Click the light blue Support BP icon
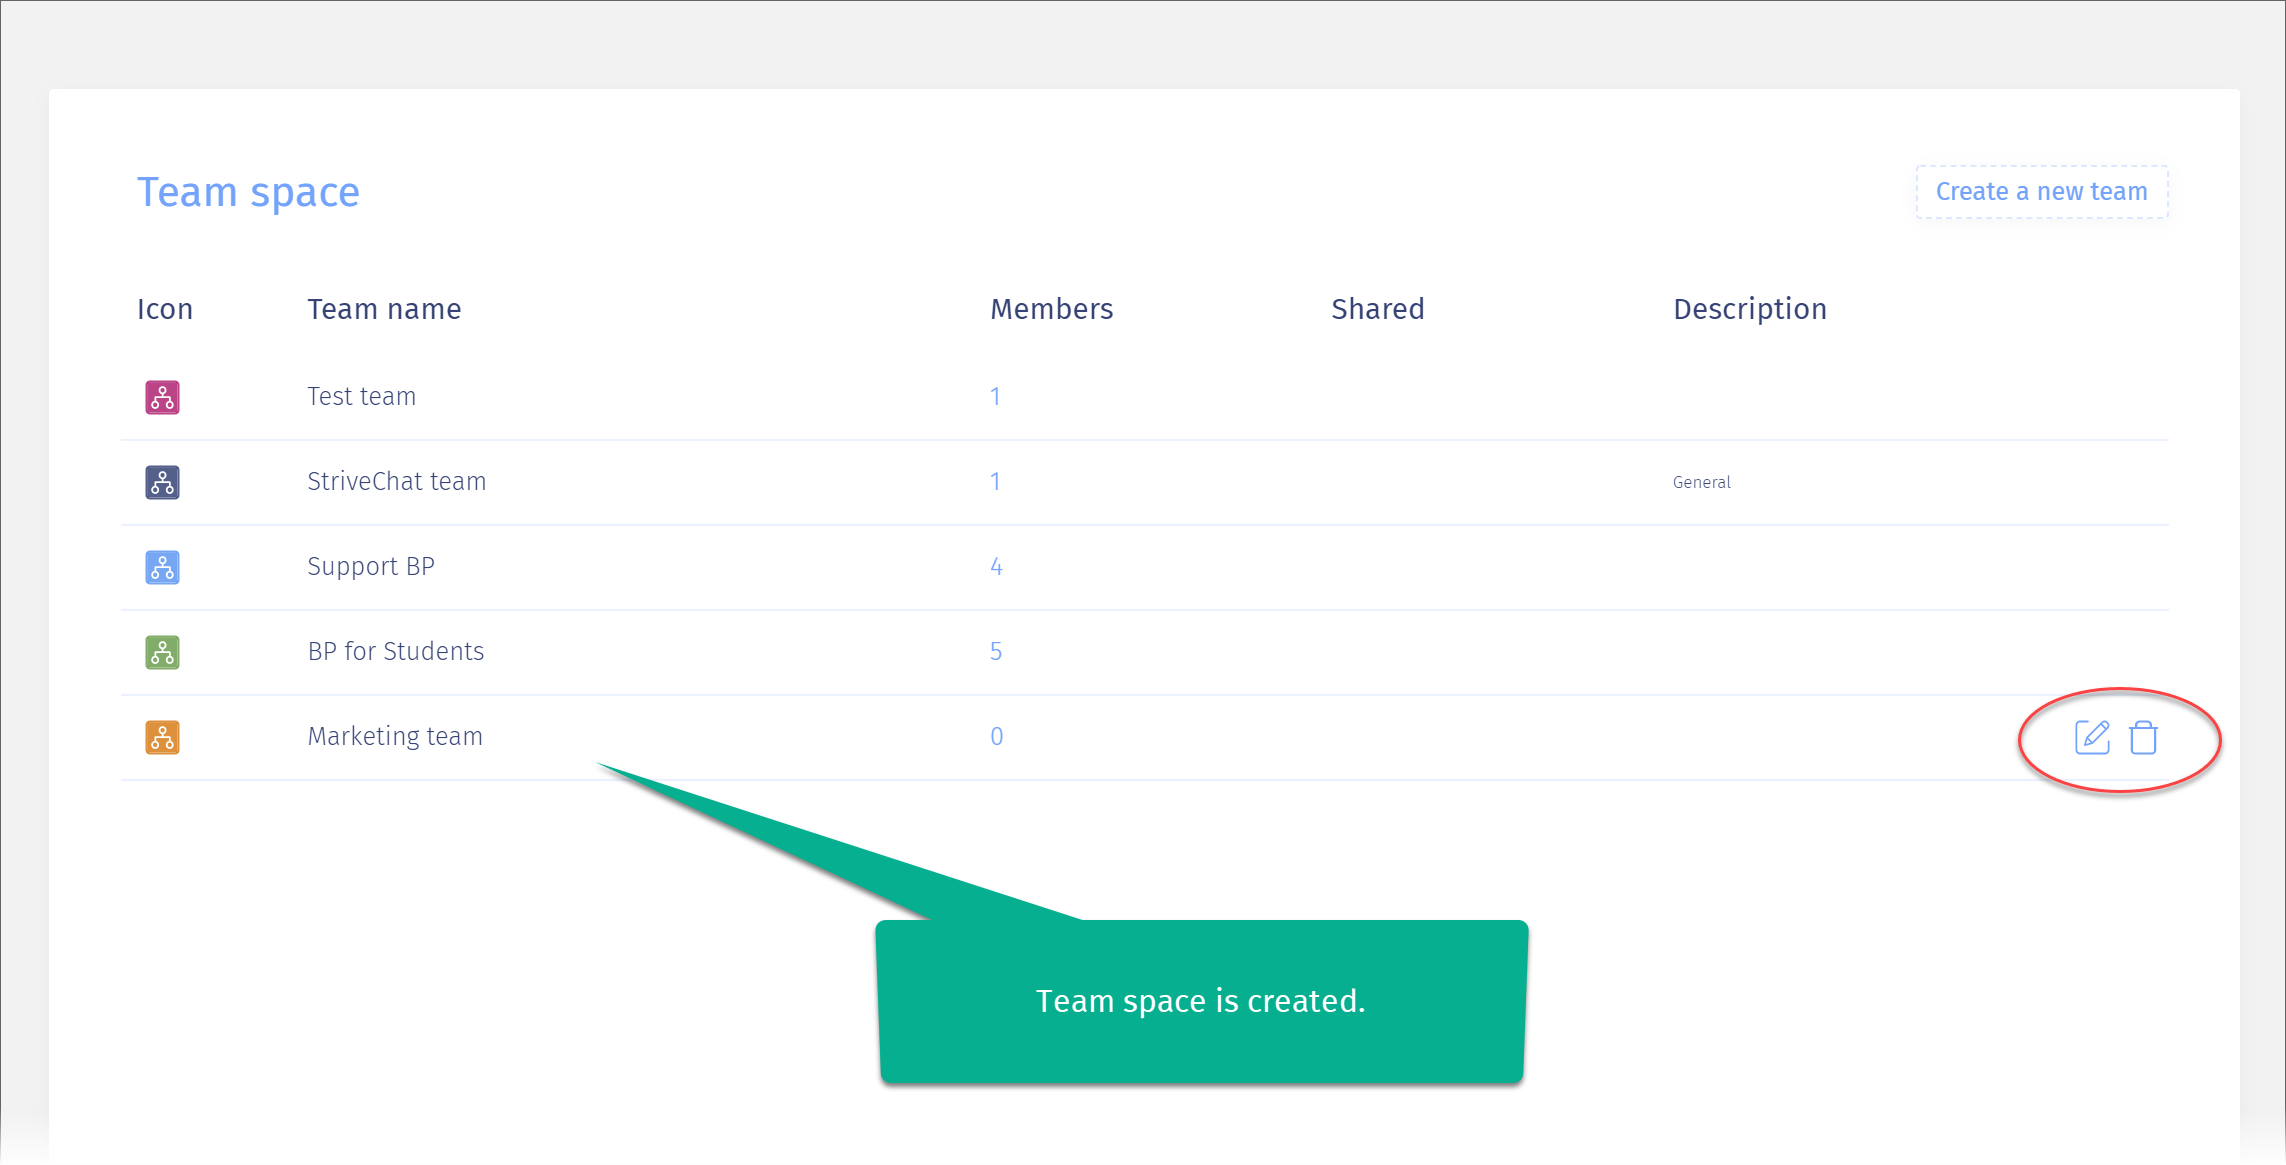Image resolution: width=2286 pixels, height=1165 pixels. (162, 567)
